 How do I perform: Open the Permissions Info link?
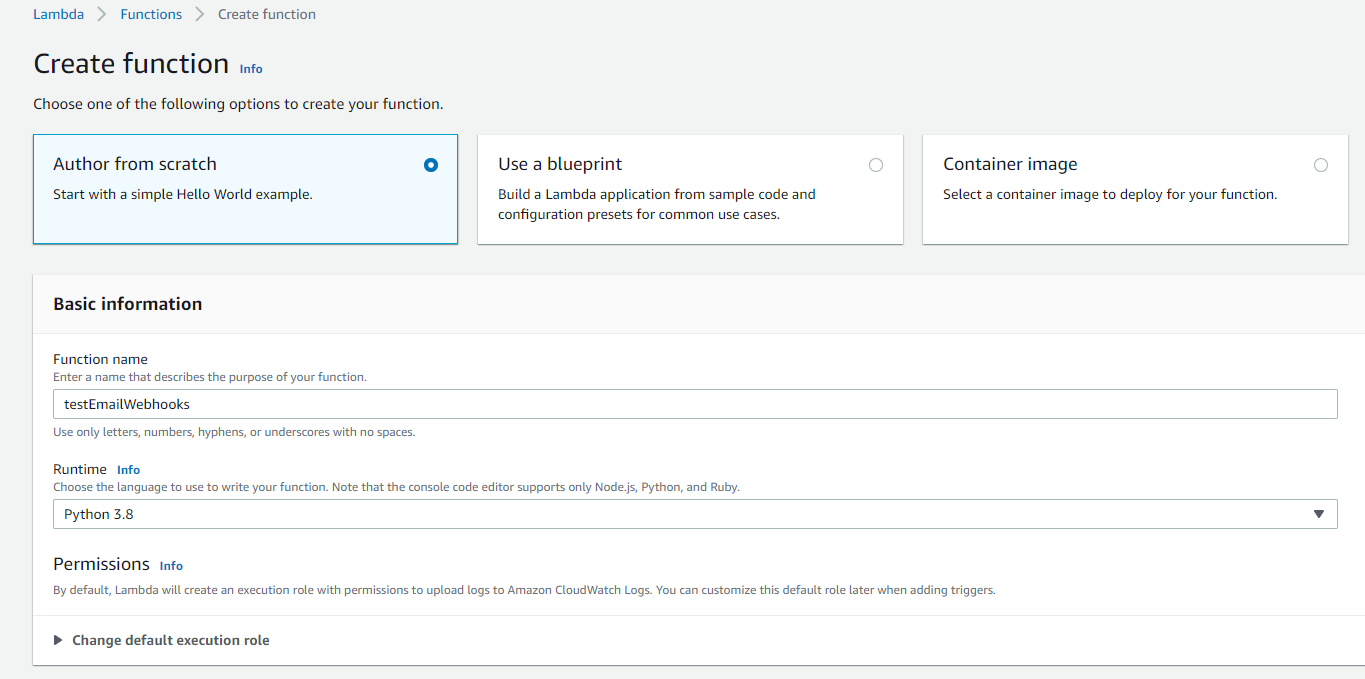pos(171,566)
